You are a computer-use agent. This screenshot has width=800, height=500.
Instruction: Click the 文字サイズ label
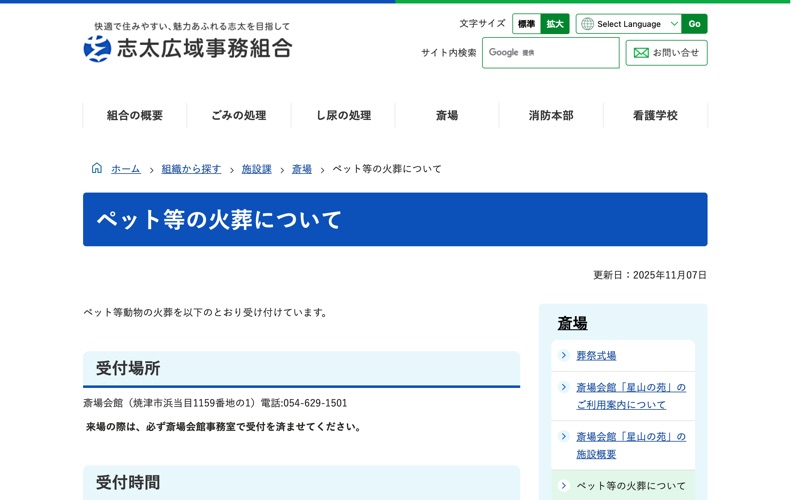482,23
